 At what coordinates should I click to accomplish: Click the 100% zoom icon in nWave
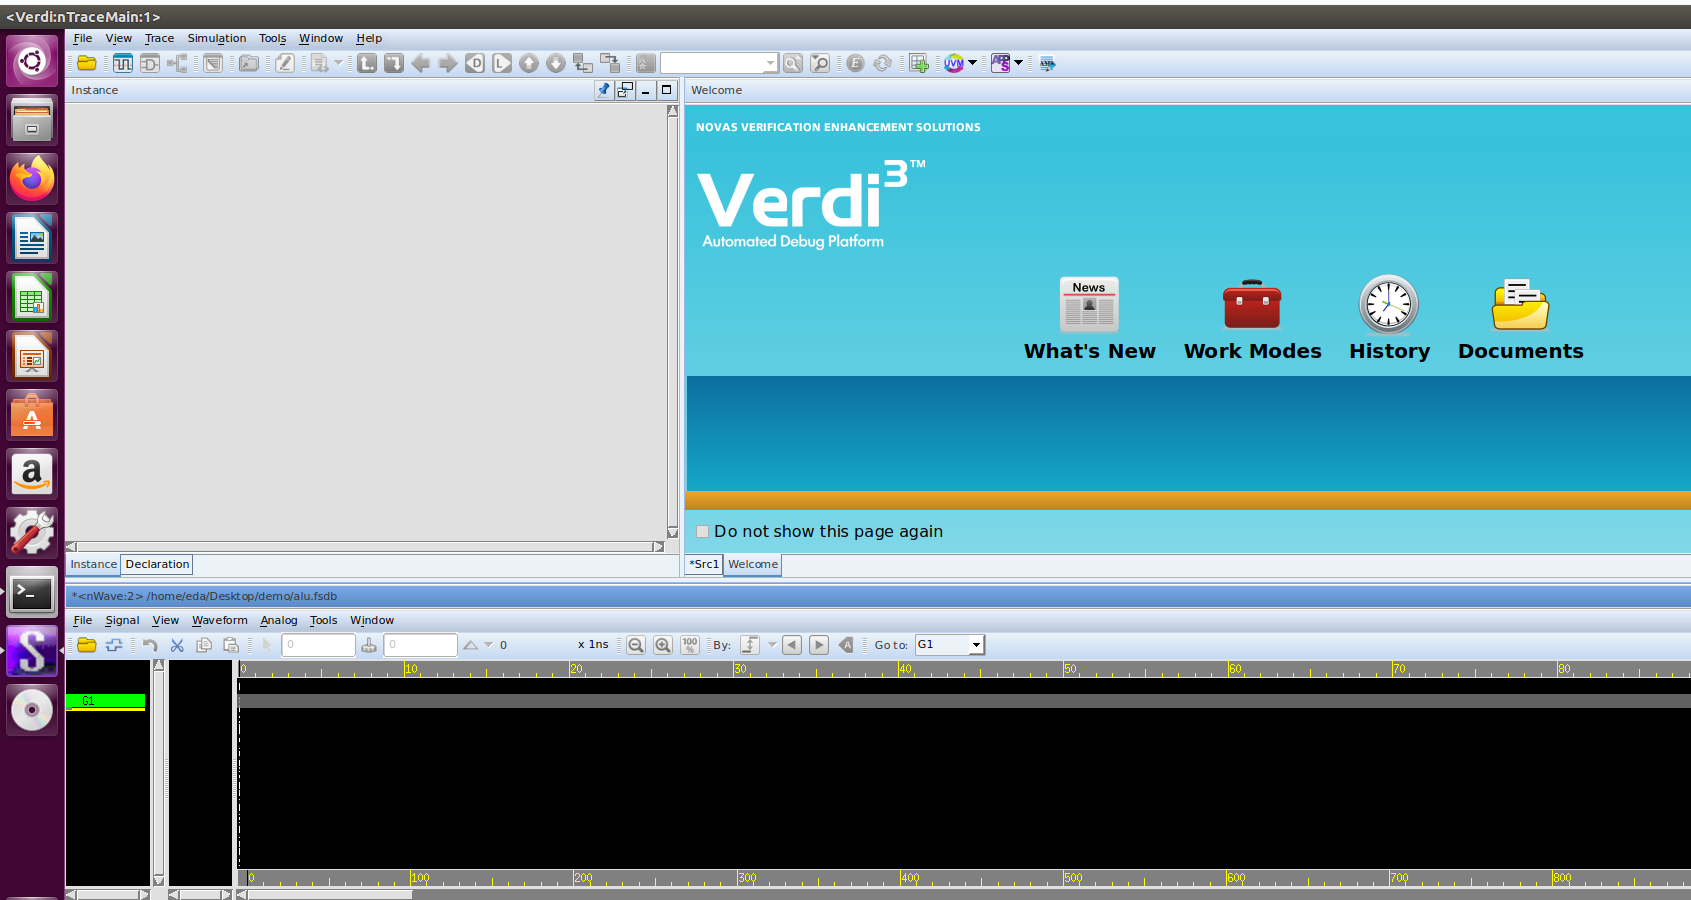coord(690,645)
